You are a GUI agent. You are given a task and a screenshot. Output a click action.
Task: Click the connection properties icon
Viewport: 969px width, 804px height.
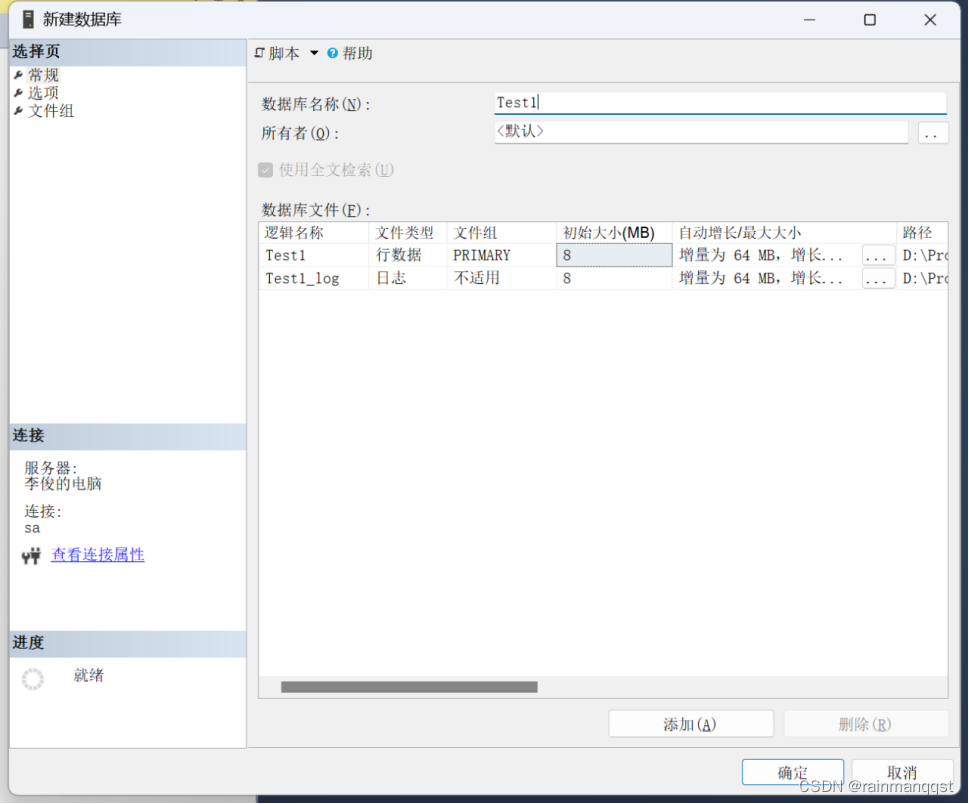coord(31,556)
